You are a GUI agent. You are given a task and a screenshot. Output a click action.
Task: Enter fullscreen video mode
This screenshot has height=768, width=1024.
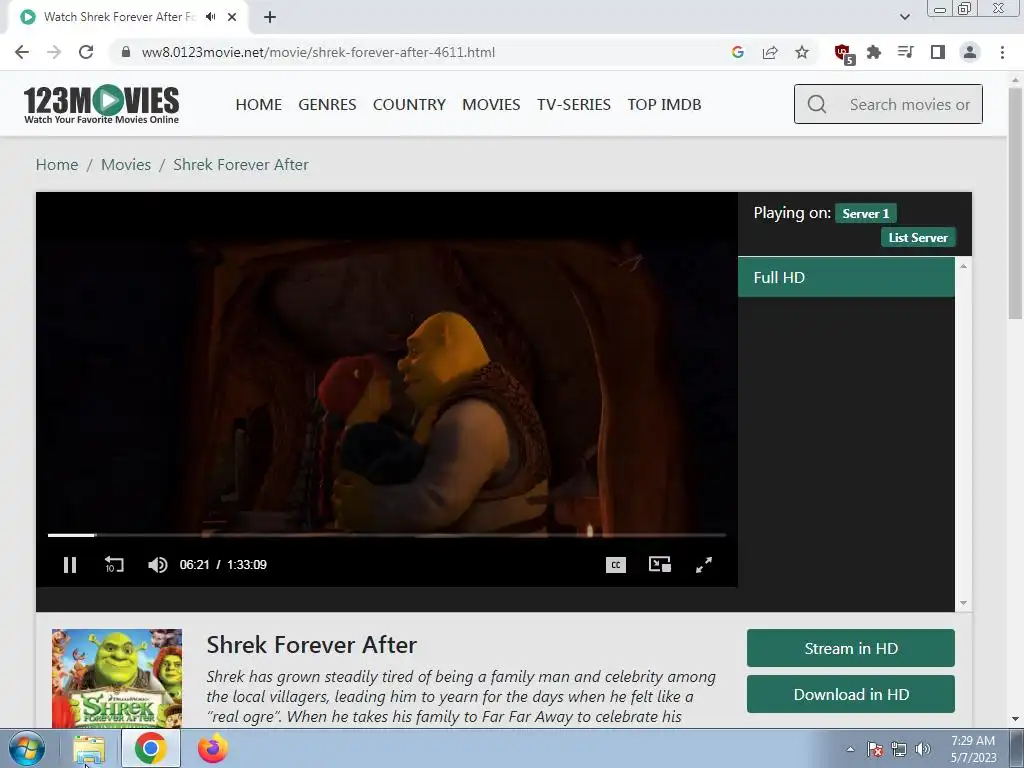704,565
